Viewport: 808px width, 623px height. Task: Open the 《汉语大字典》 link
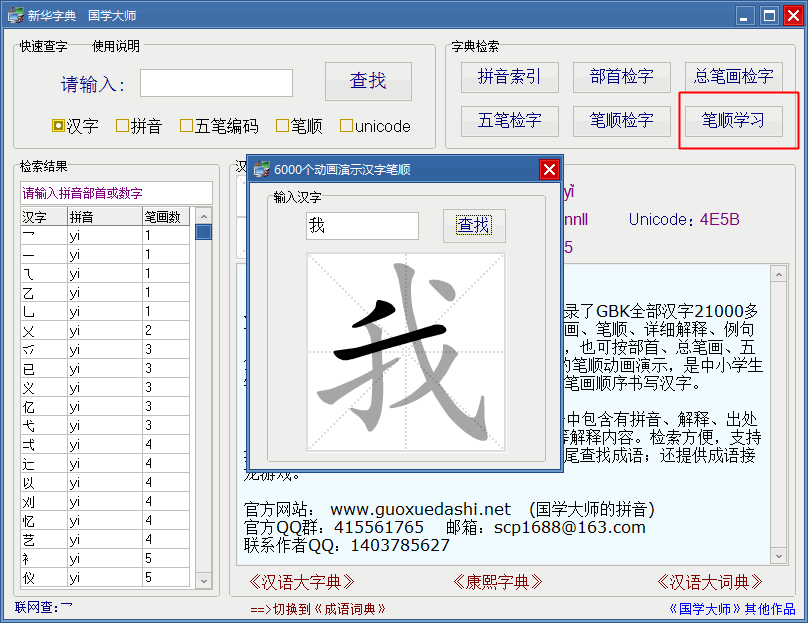[301, 582]
